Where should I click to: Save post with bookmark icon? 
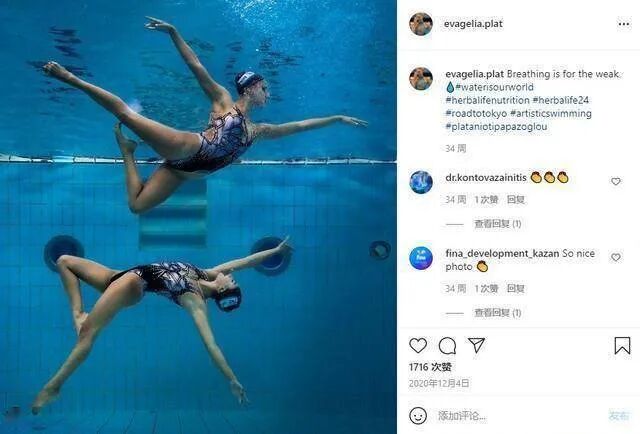622,345
